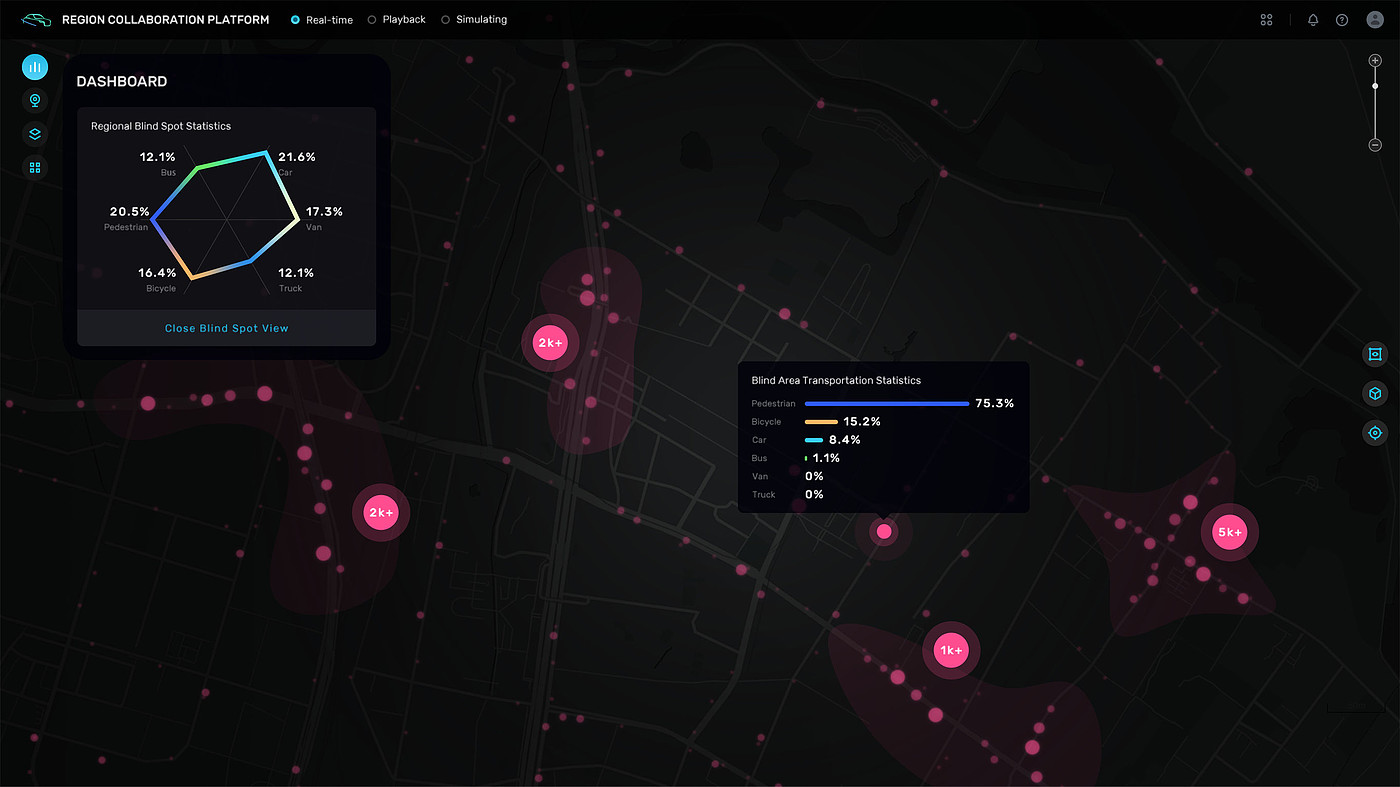1400x787 pixels.
Task: Open the user profile avatar
Action: [1375, 20]
